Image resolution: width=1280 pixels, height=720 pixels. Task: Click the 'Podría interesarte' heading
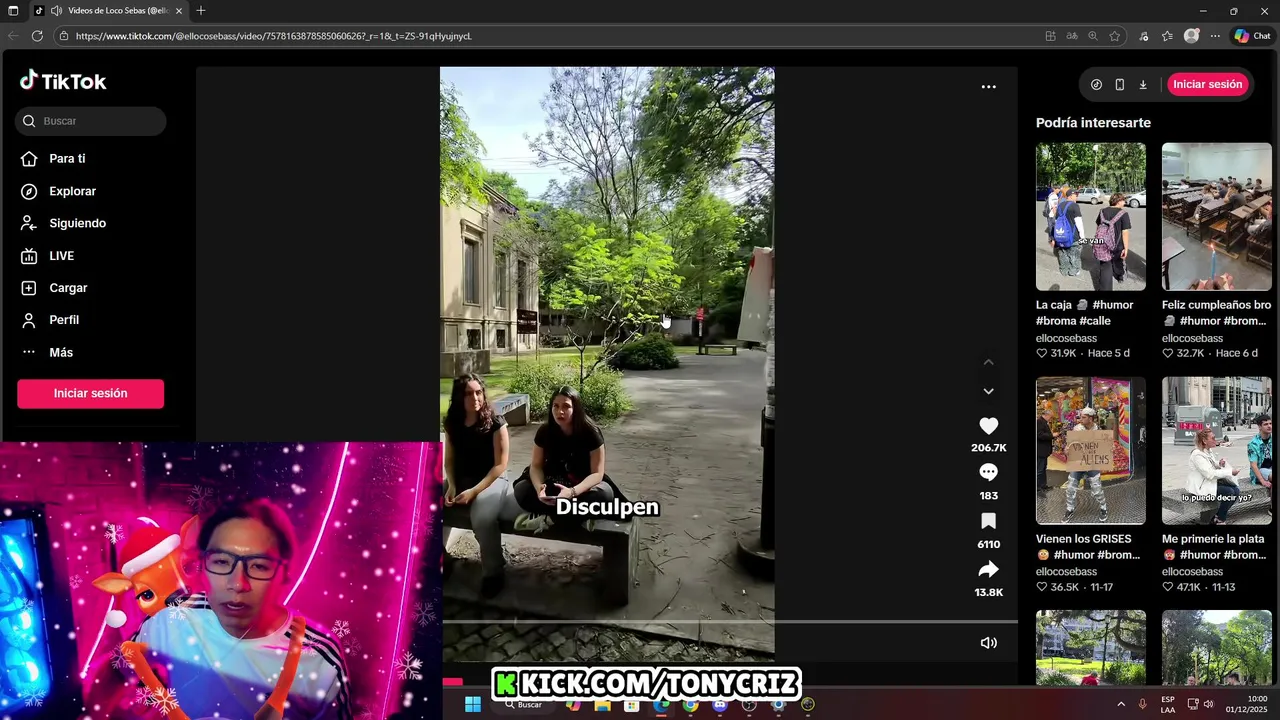[1093, 123]
